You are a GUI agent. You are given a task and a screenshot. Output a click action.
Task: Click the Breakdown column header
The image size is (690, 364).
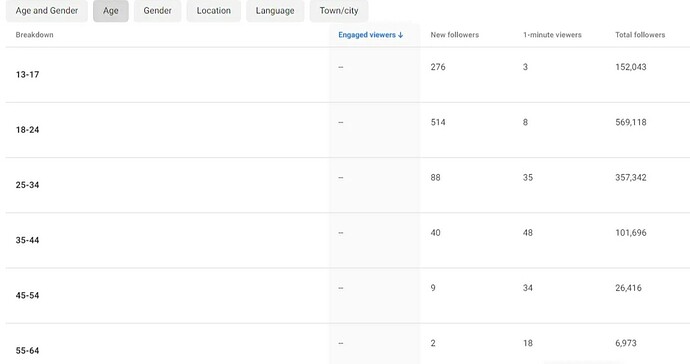tap(34, 35)
